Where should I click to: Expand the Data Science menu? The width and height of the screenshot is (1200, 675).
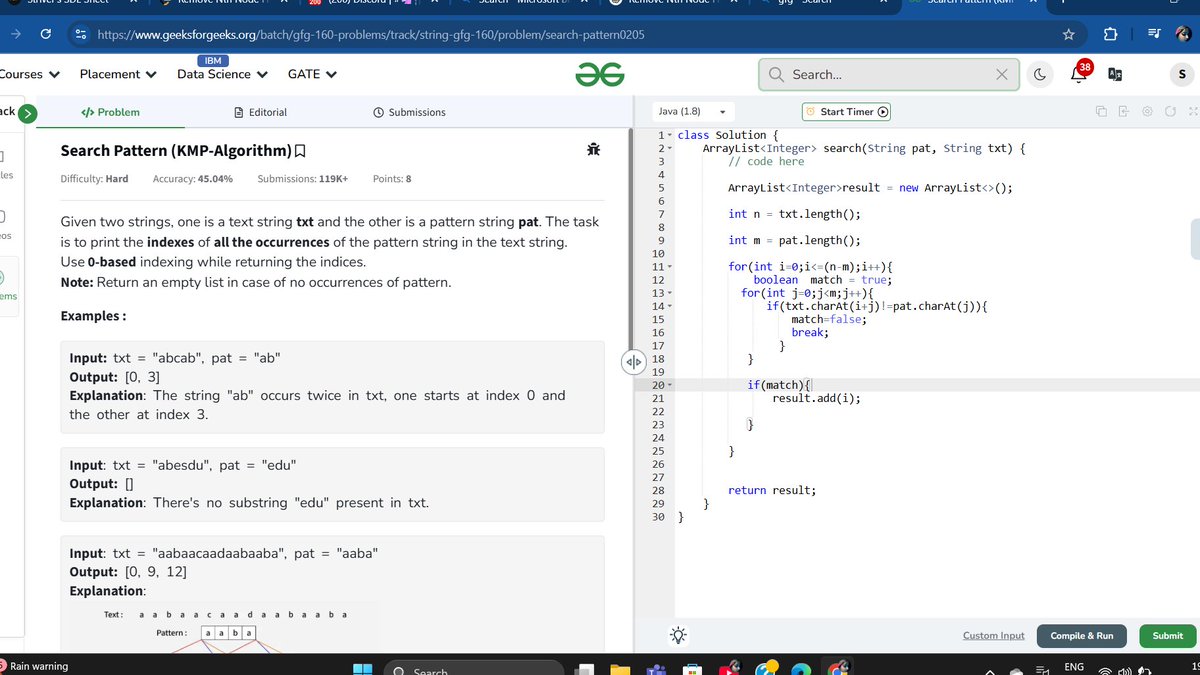point(222,74)
